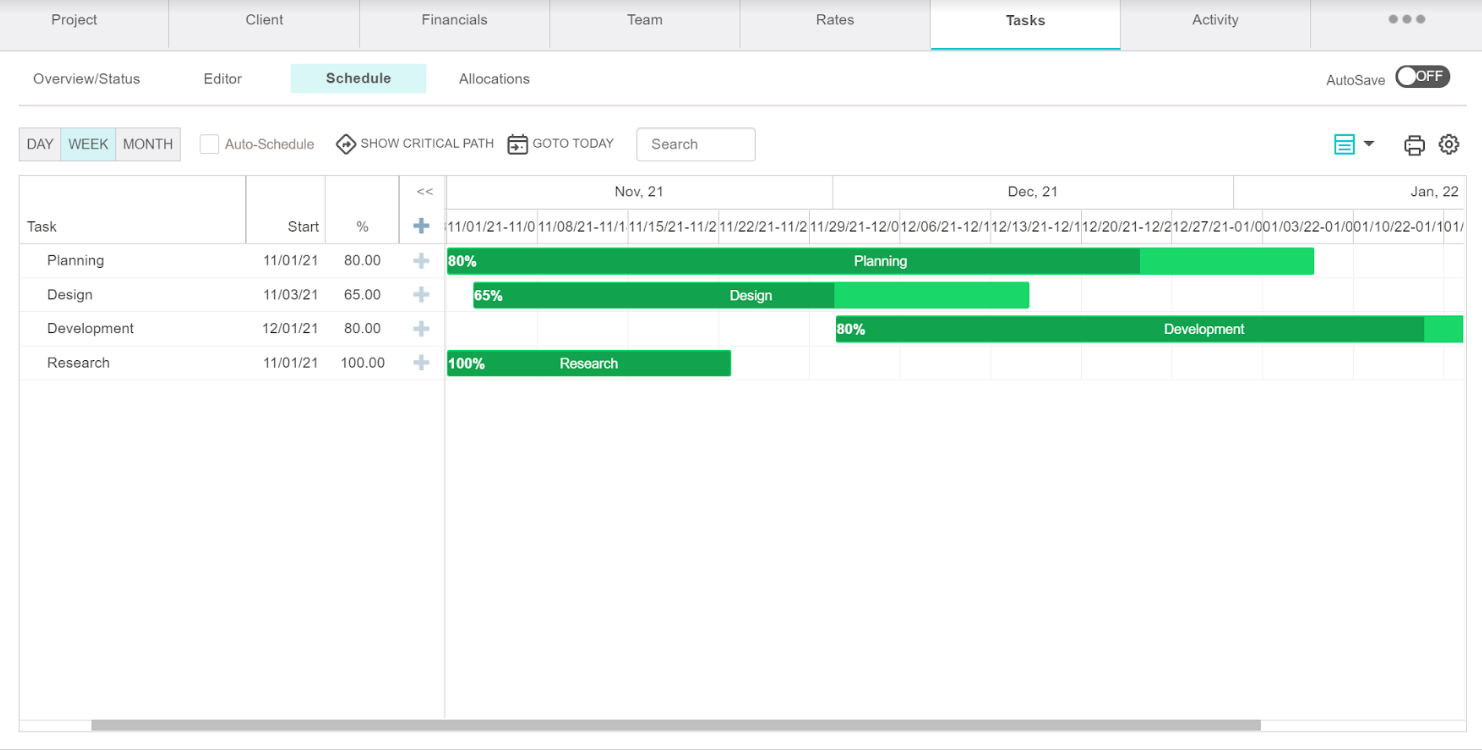Click the plus icon in the Planning row
The height and width of the screenshot is (750, 1482).
pyautogui.click(x=421, y=261)
